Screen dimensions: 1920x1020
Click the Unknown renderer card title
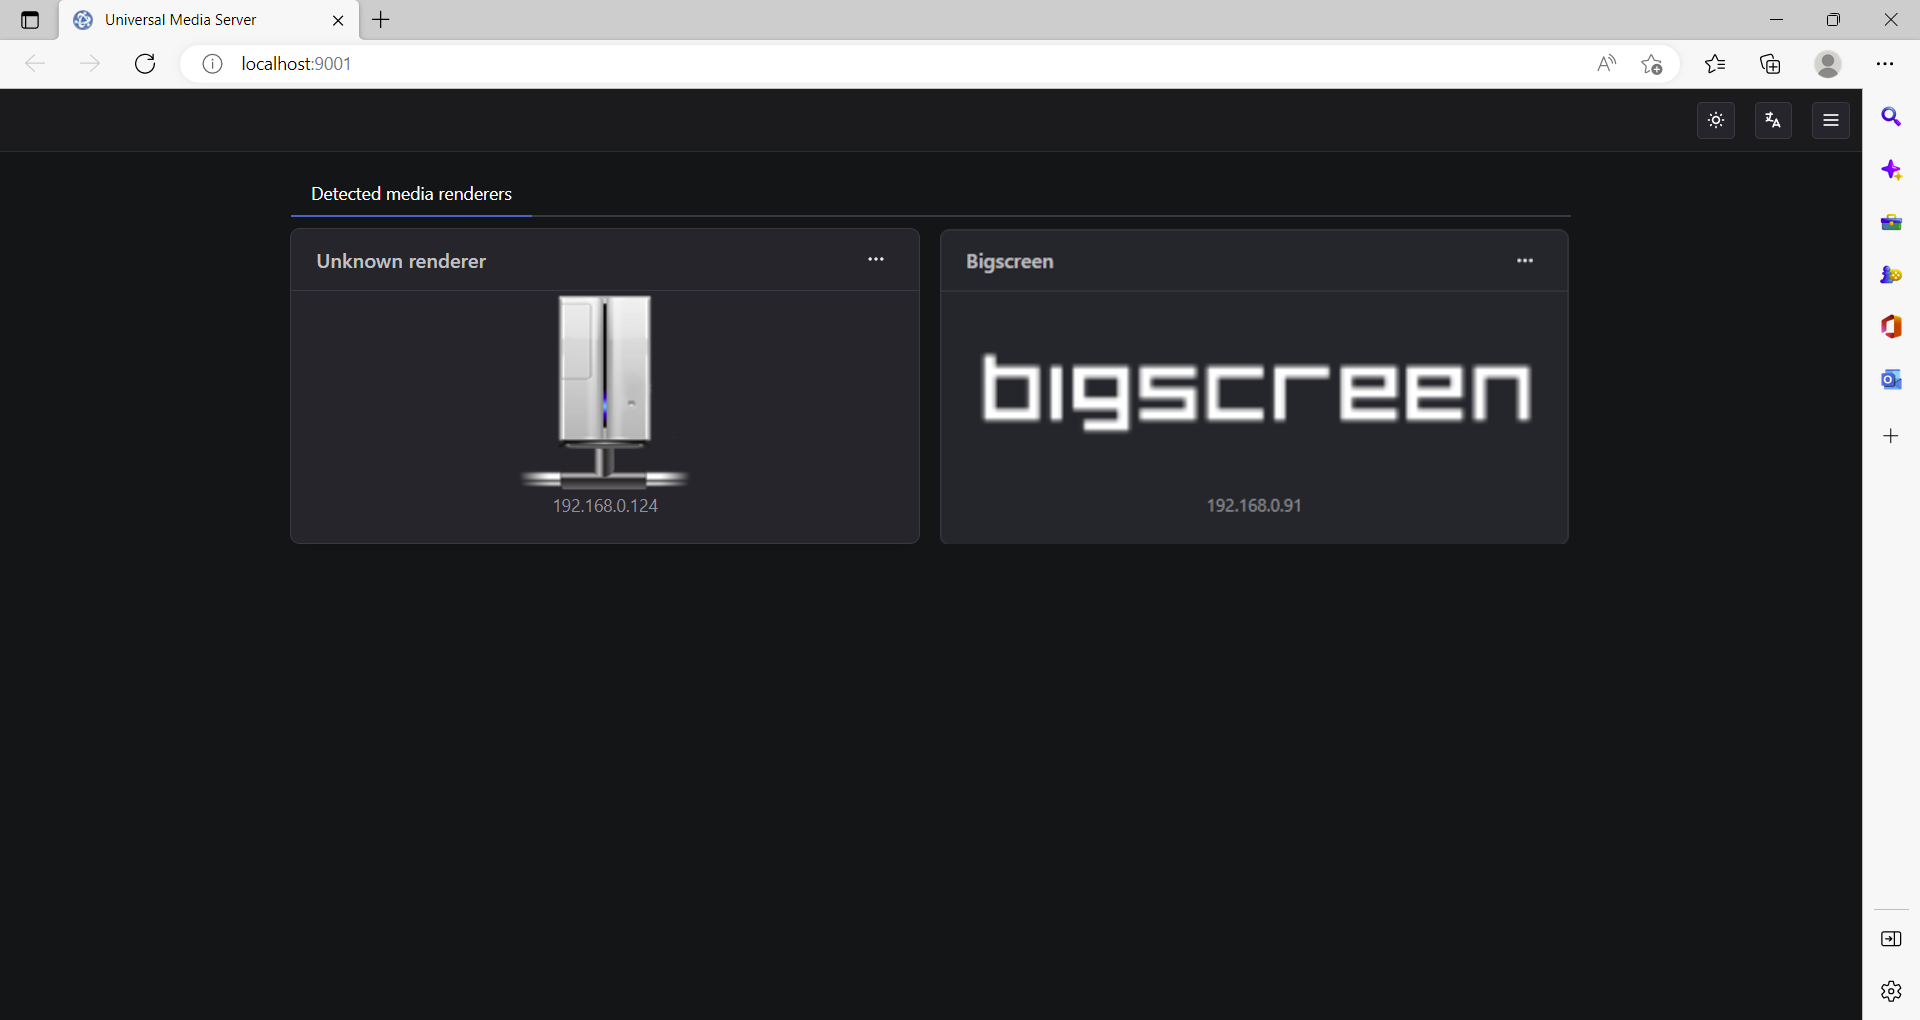pyautogui.click(x=401, y=261)
